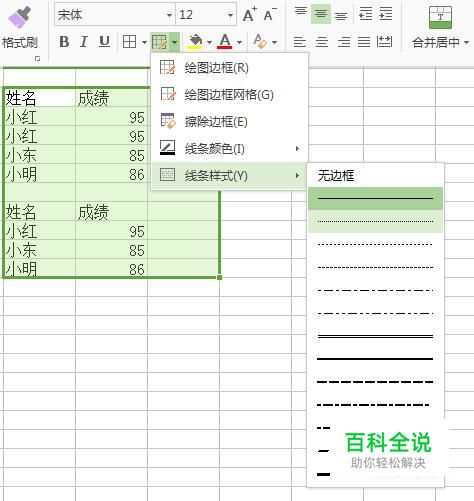Click the distributed alignment icon

384,42
